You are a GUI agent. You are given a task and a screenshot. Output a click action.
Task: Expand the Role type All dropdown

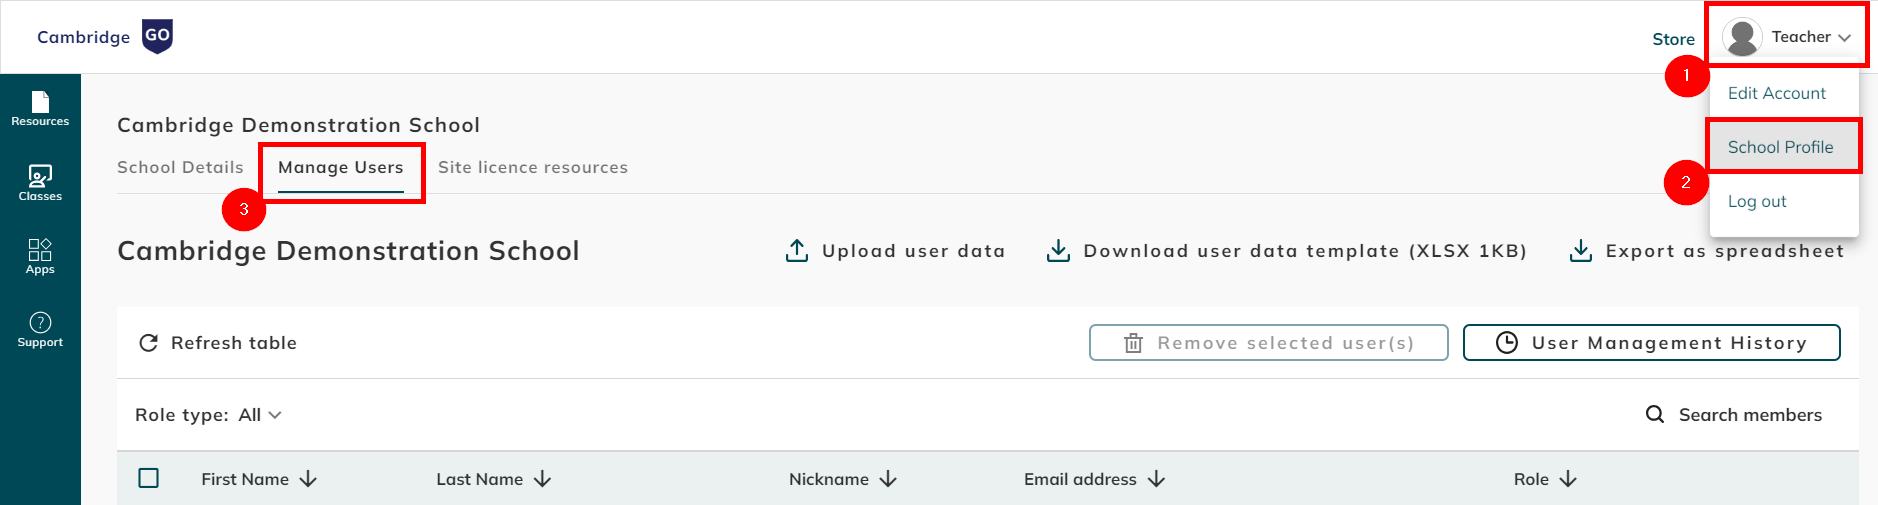260,415
